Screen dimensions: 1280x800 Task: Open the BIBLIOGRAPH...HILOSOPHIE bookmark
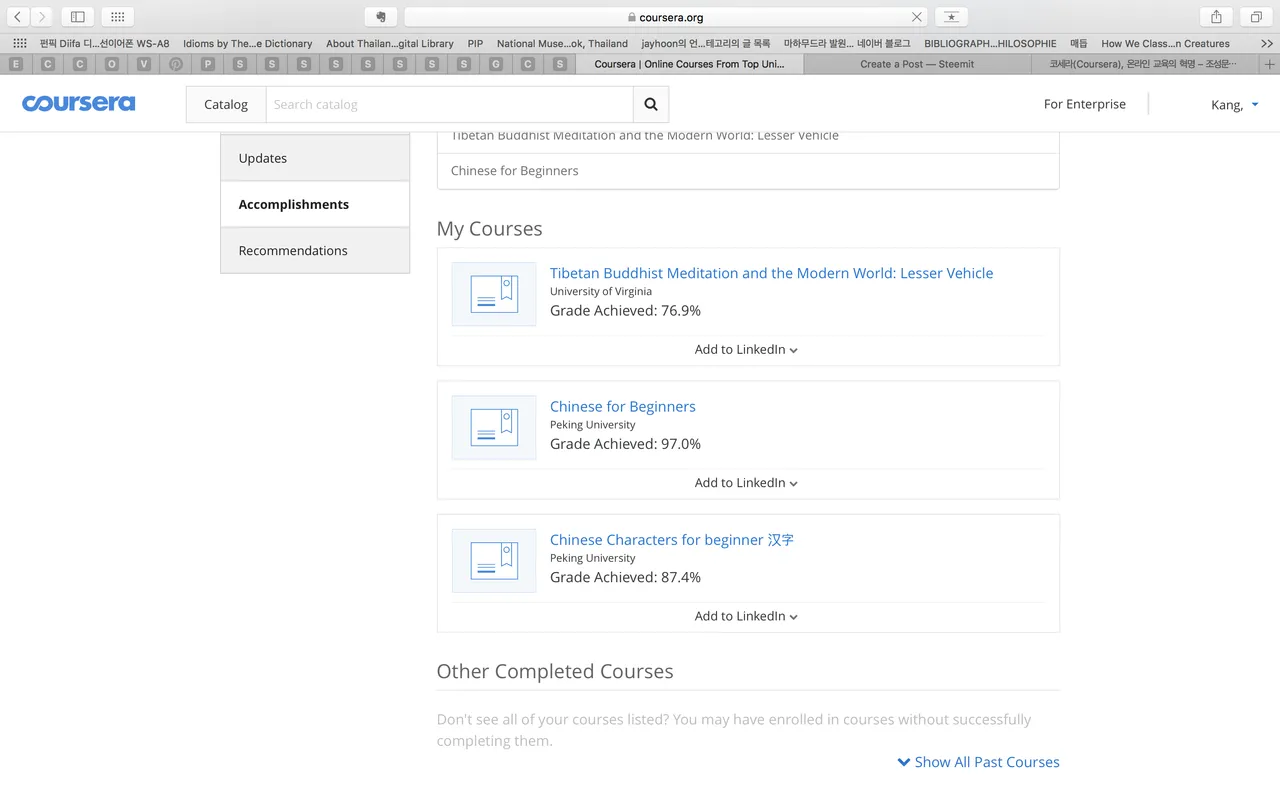coord(990,43)
